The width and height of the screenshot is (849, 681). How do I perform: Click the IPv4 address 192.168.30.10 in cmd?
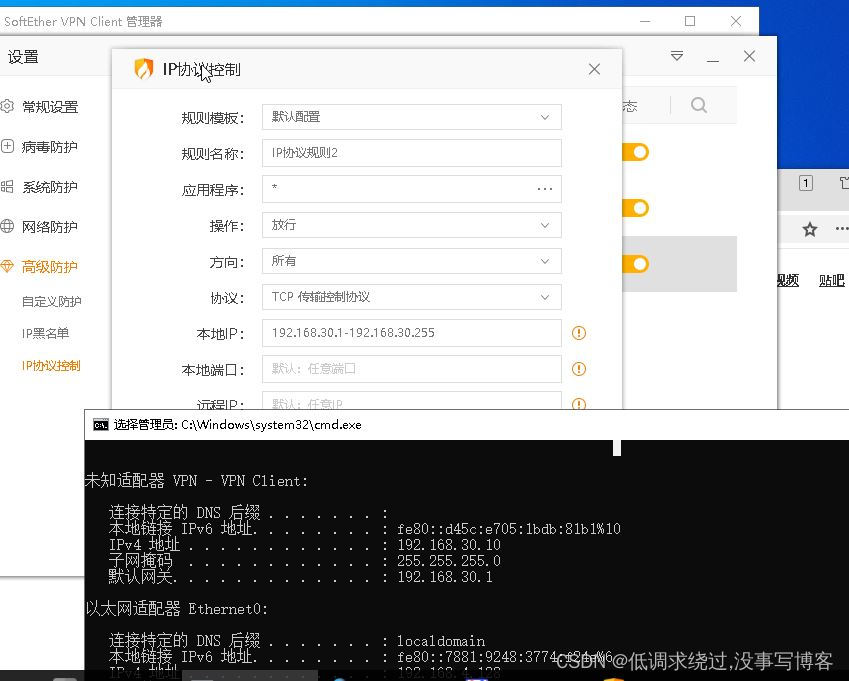pyautogui.click(x=449, y=545)
